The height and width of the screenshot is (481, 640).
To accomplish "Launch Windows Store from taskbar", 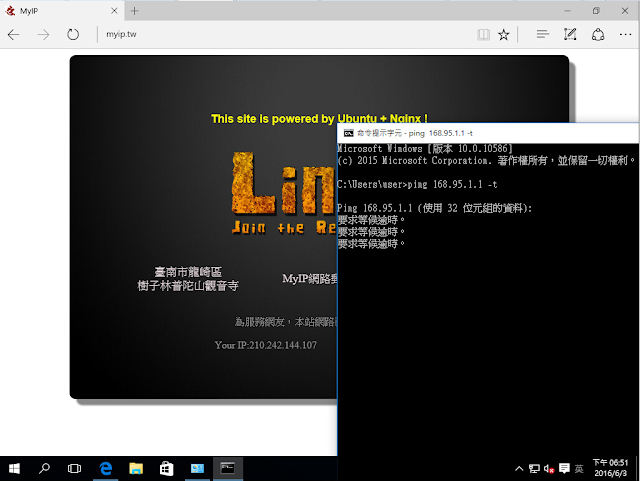I will (166, 468).
